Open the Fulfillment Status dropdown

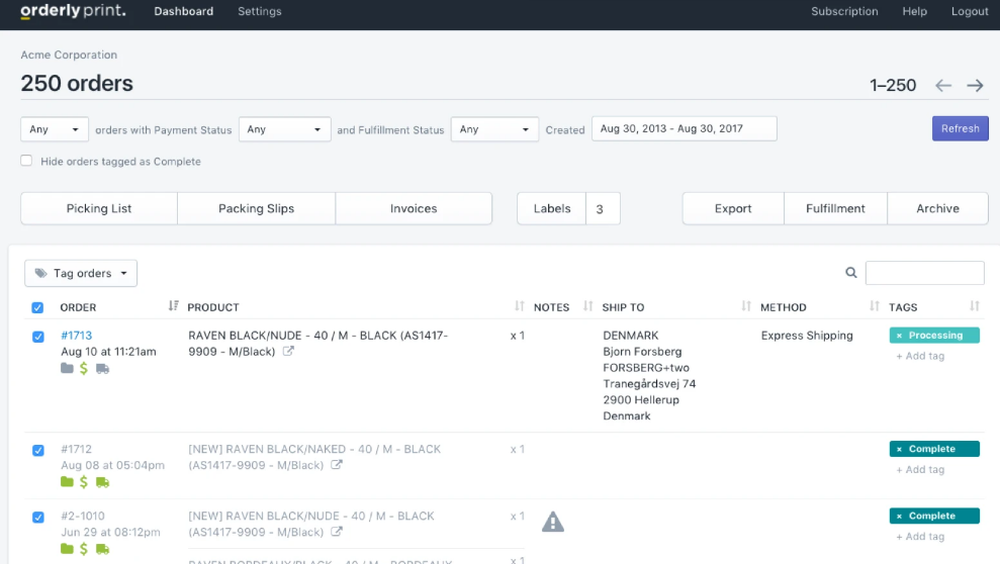click(x=494, y=129)
